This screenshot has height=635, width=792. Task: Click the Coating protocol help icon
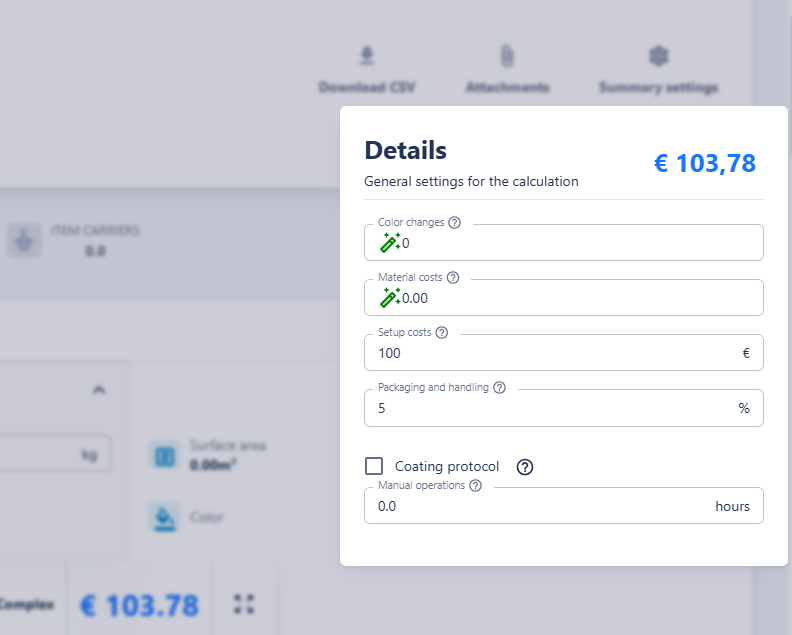[525, 467]
